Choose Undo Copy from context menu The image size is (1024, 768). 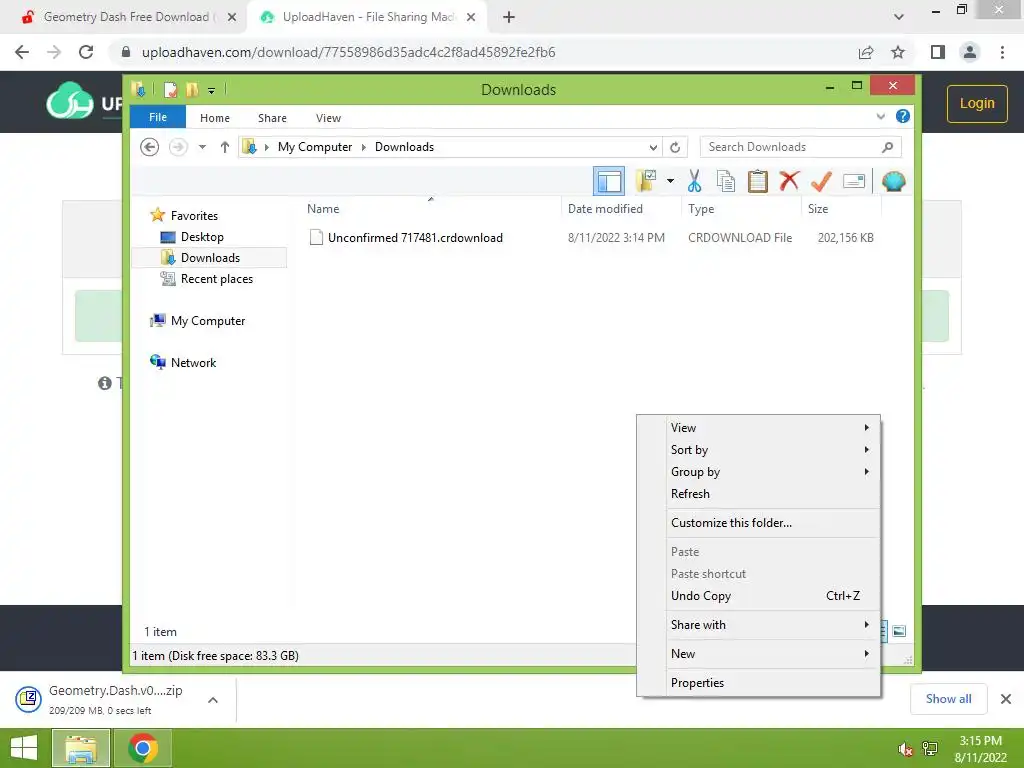coord(771,596)
